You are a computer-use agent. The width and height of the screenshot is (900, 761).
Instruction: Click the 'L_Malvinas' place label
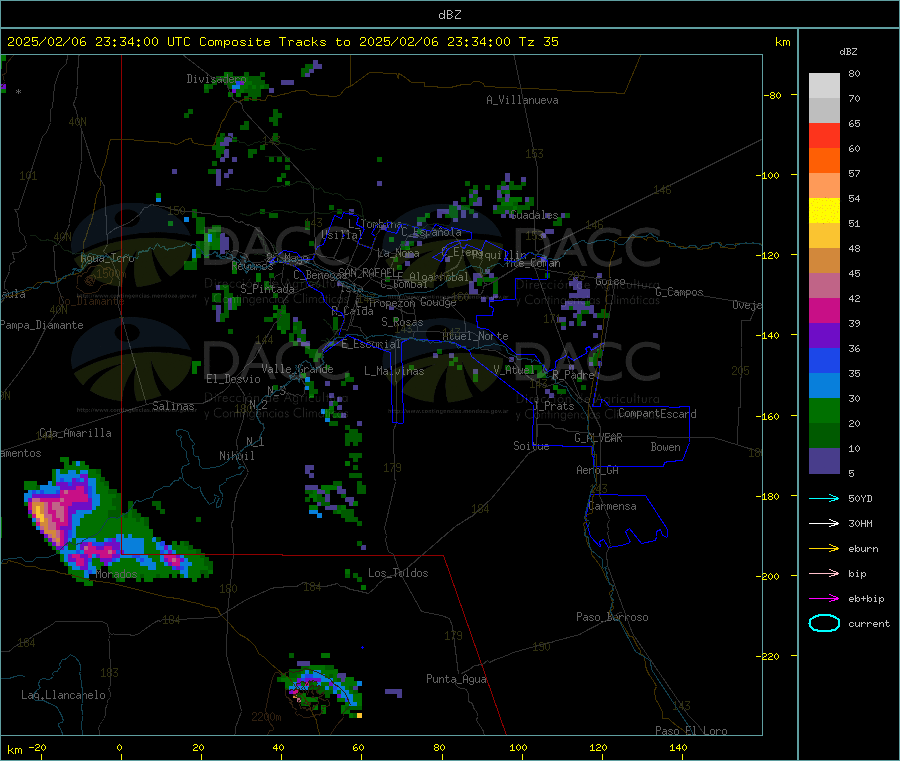pyautogui.click(x=394, y=371)
